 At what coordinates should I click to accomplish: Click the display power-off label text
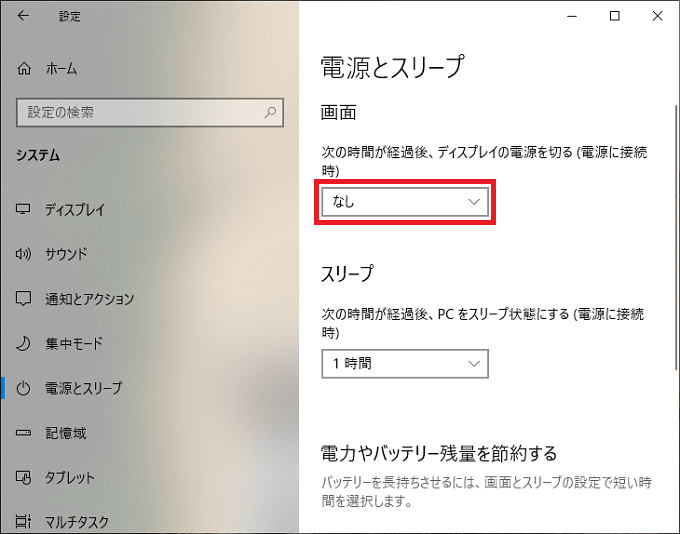tap(484, 161)
